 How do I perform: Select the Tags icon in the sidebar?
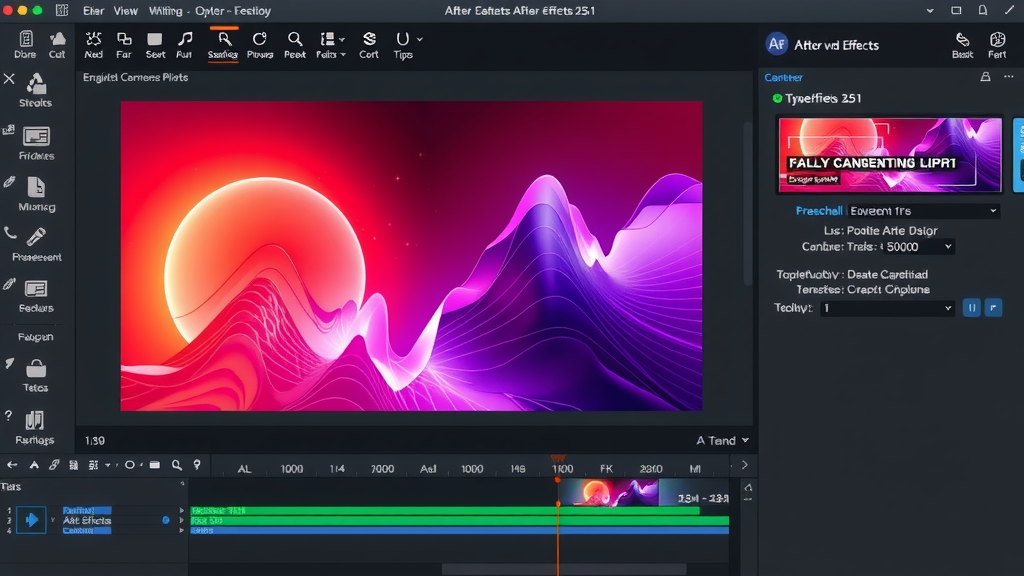(36, 367)
